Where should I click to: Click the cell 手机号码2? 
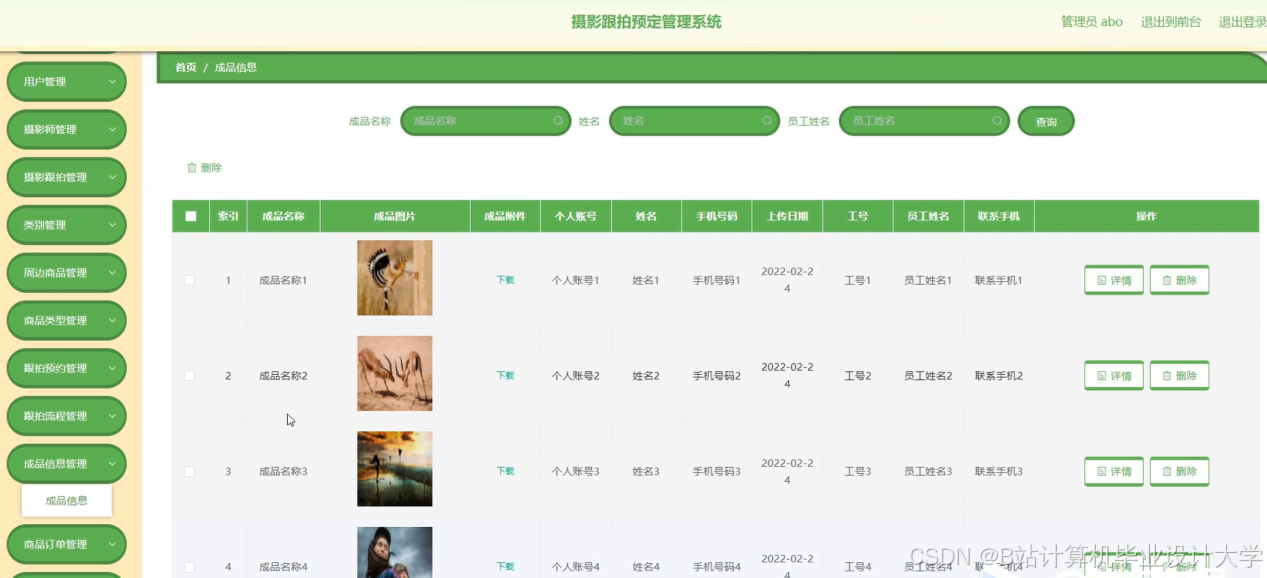[x=717, y=376]
